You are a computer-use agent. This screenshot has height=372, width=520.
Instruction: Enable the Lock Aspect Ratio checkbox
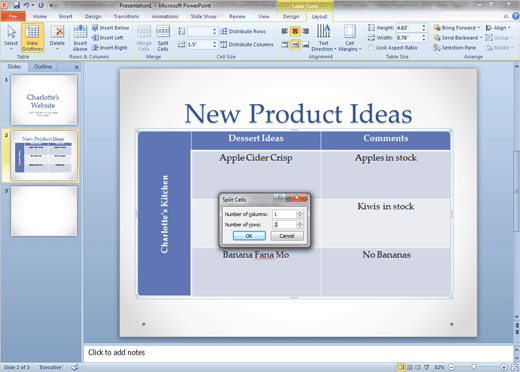371,48
